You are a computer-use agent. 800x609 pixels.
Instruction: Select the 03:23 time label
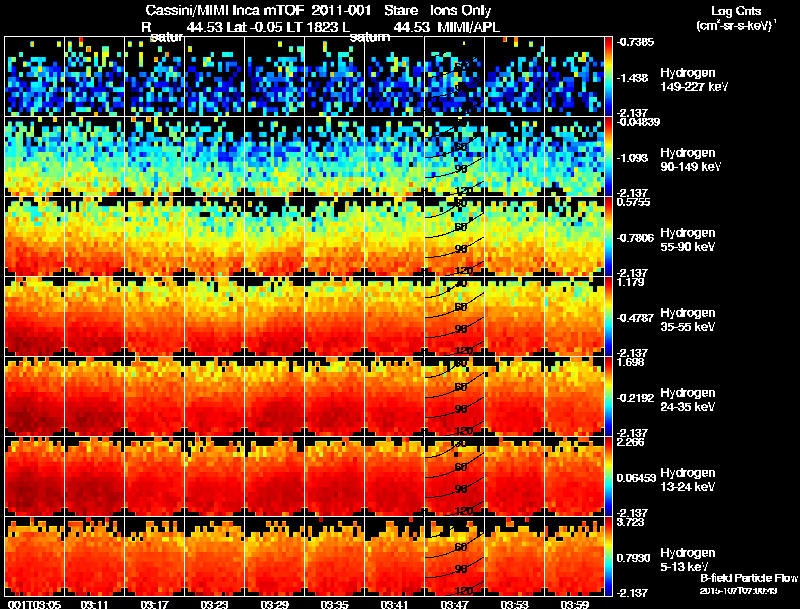214,604
